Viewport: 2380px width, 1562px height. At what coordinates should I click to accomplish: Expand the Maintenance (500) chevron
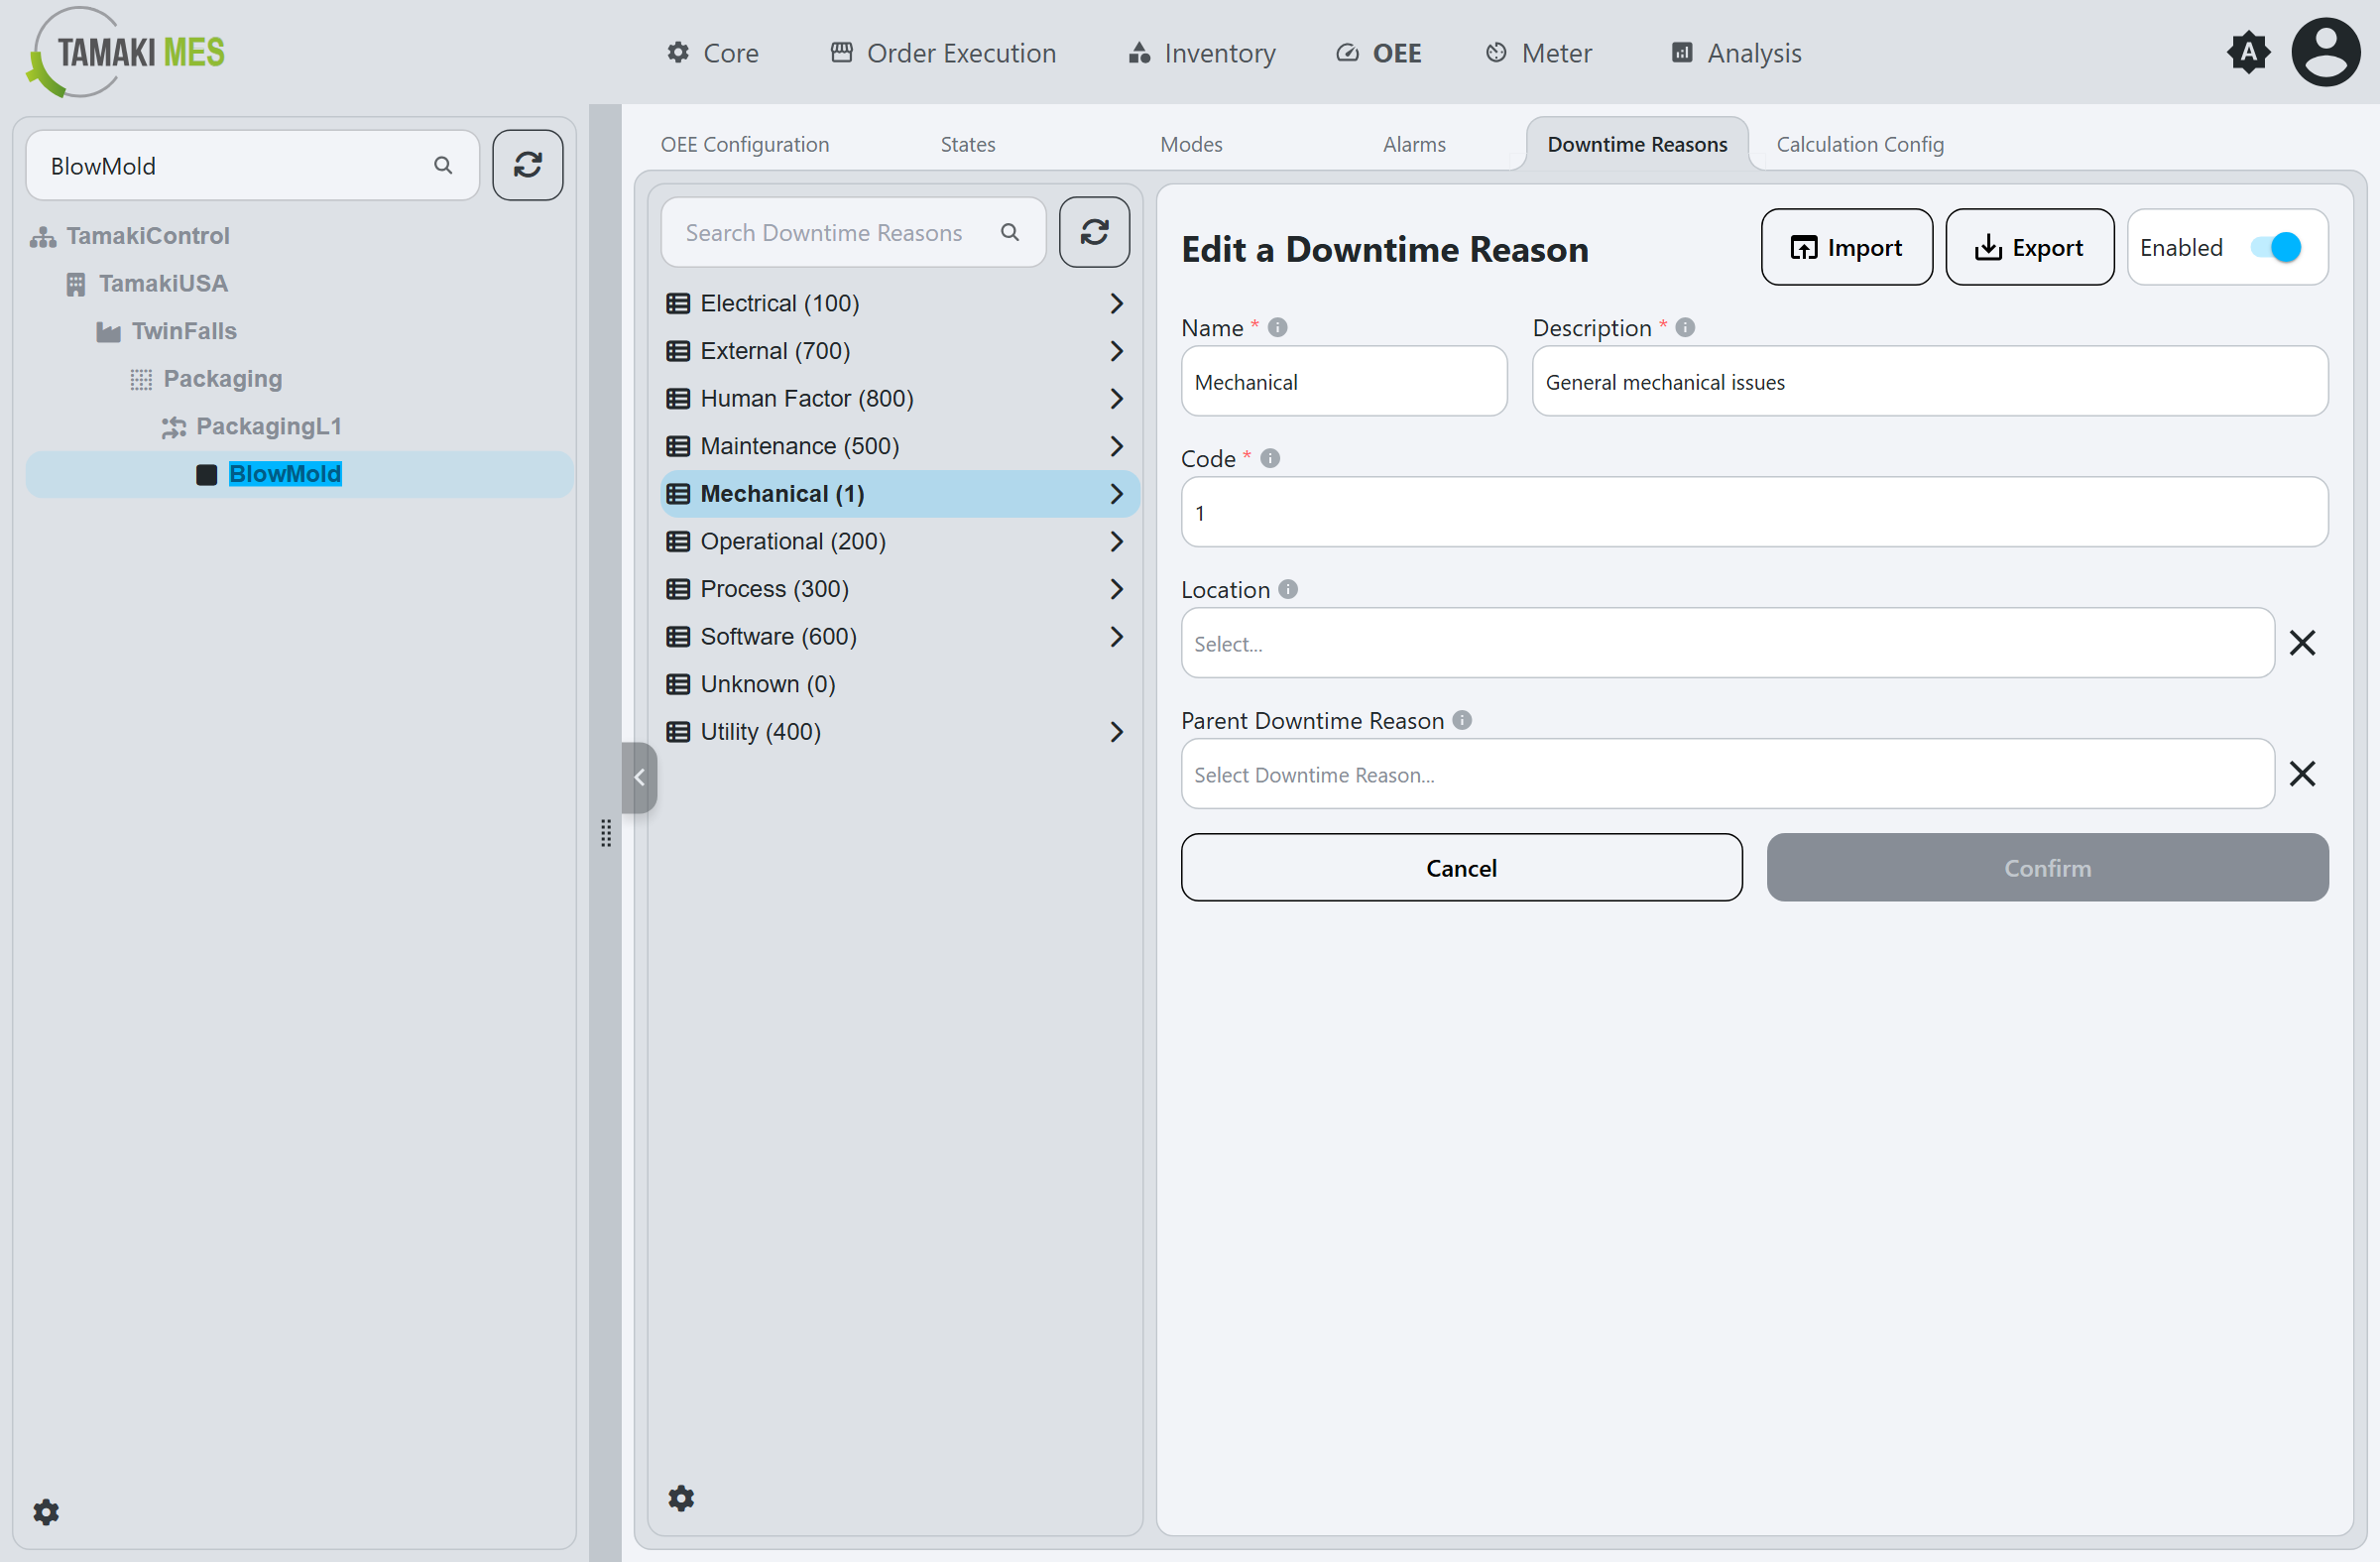(x=1116, y=446)
